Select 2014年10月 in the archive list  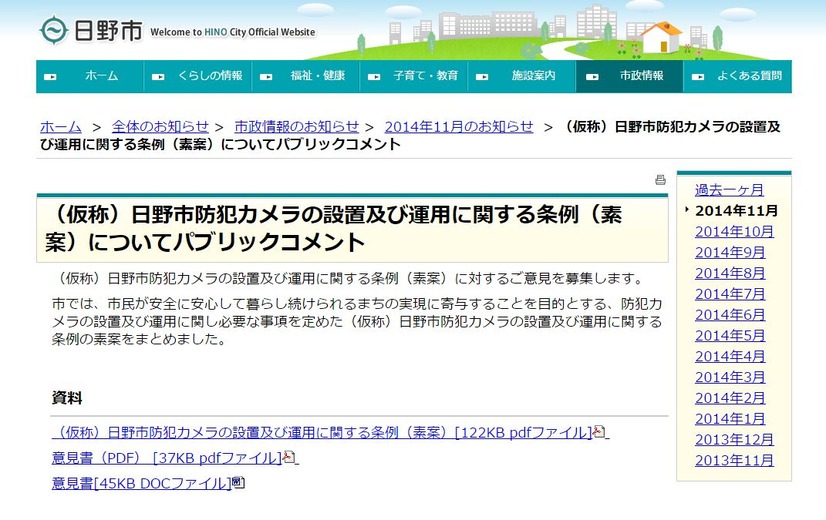[734, 231]
